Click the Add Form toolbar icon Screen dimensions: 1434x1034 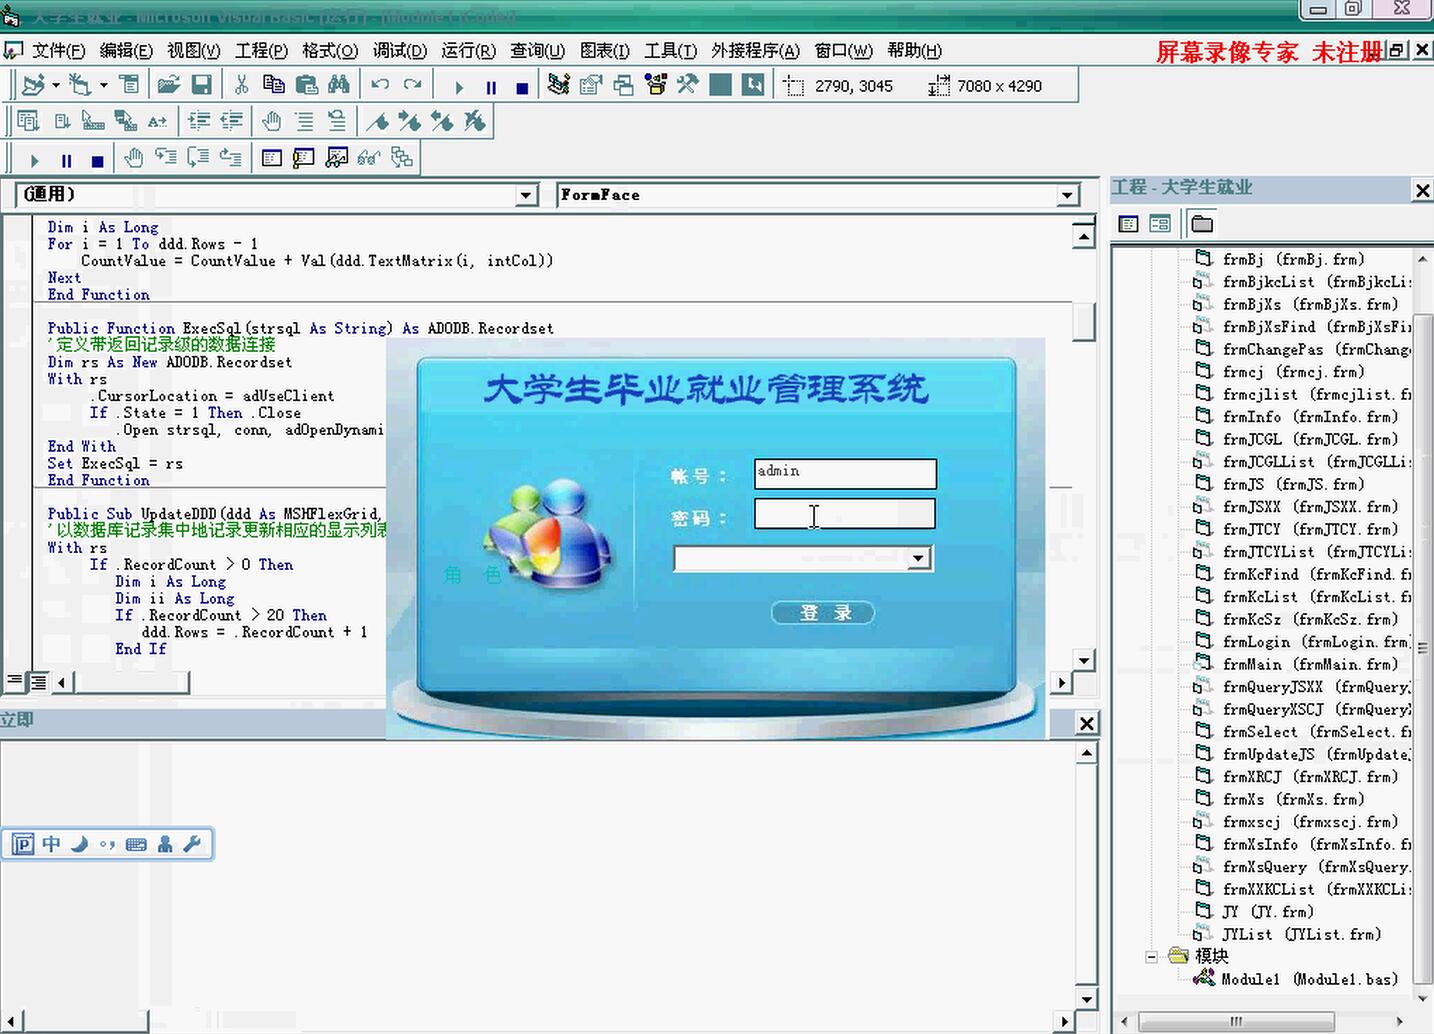point(79,85)
